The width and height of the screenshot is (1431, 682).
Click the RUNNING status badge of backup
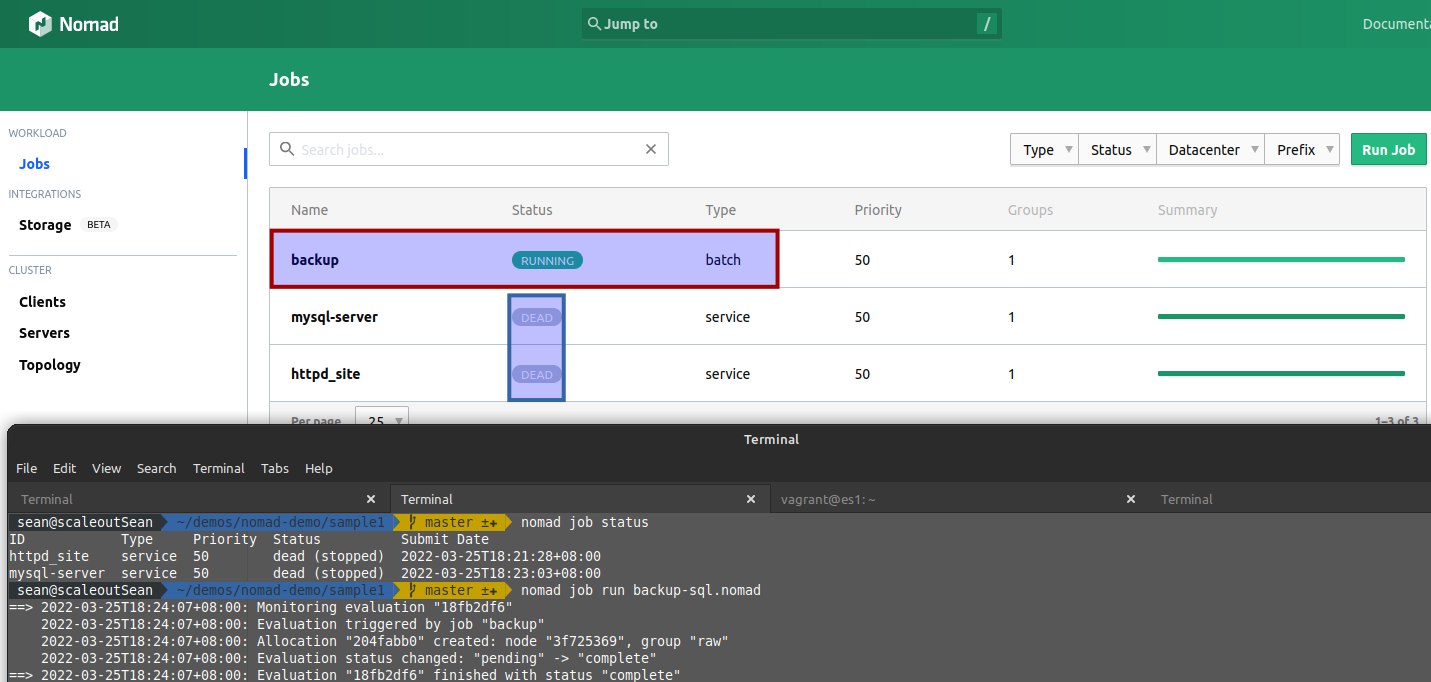(x=547, y=260)
